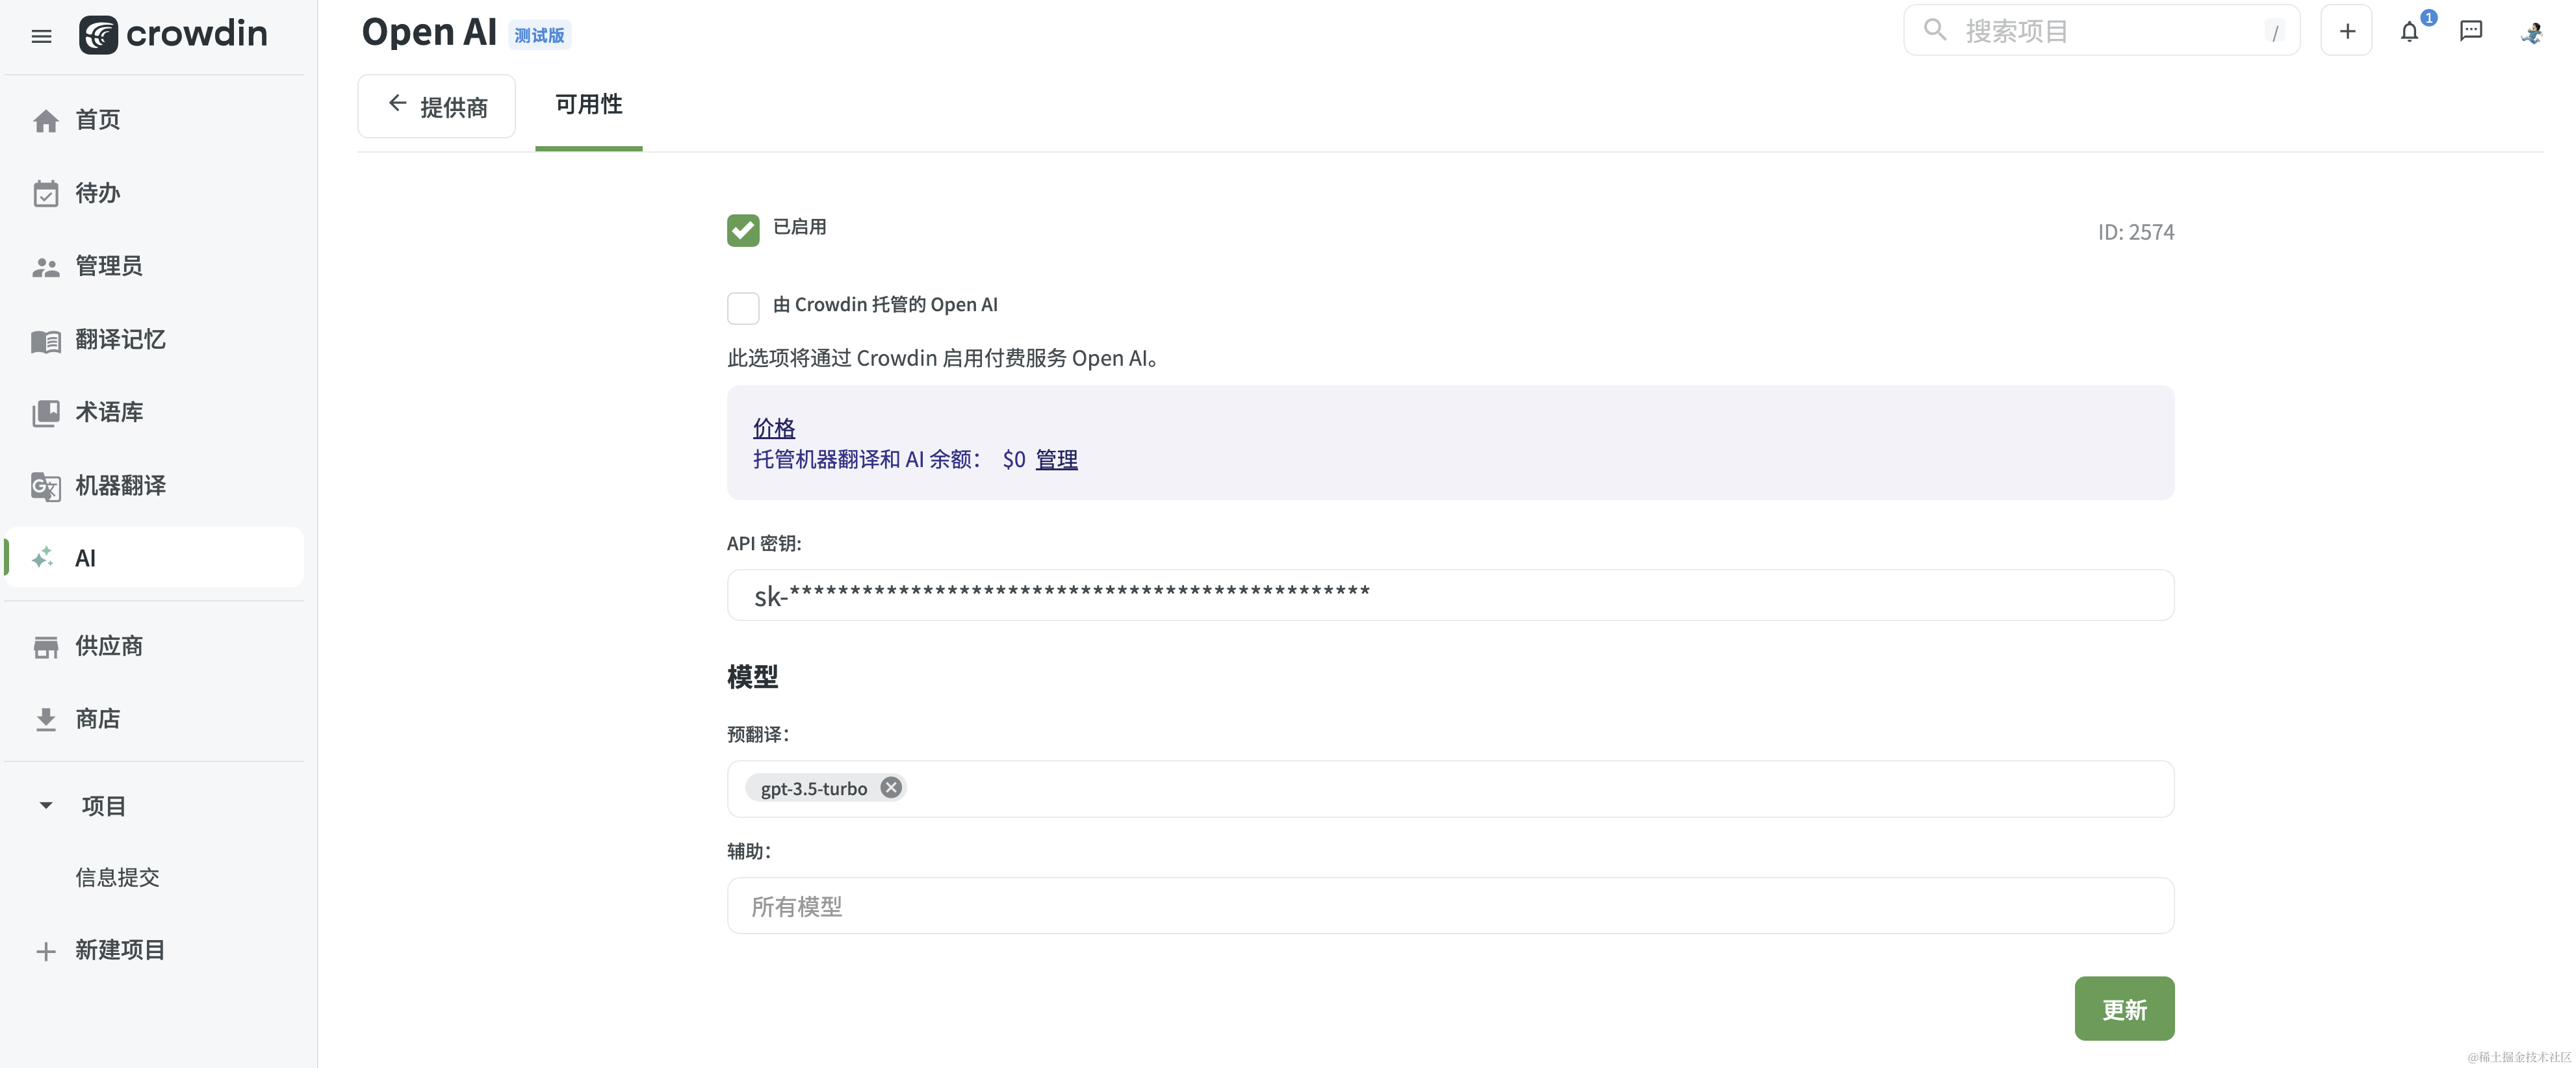Open the Pricing (价格) link

774,428
